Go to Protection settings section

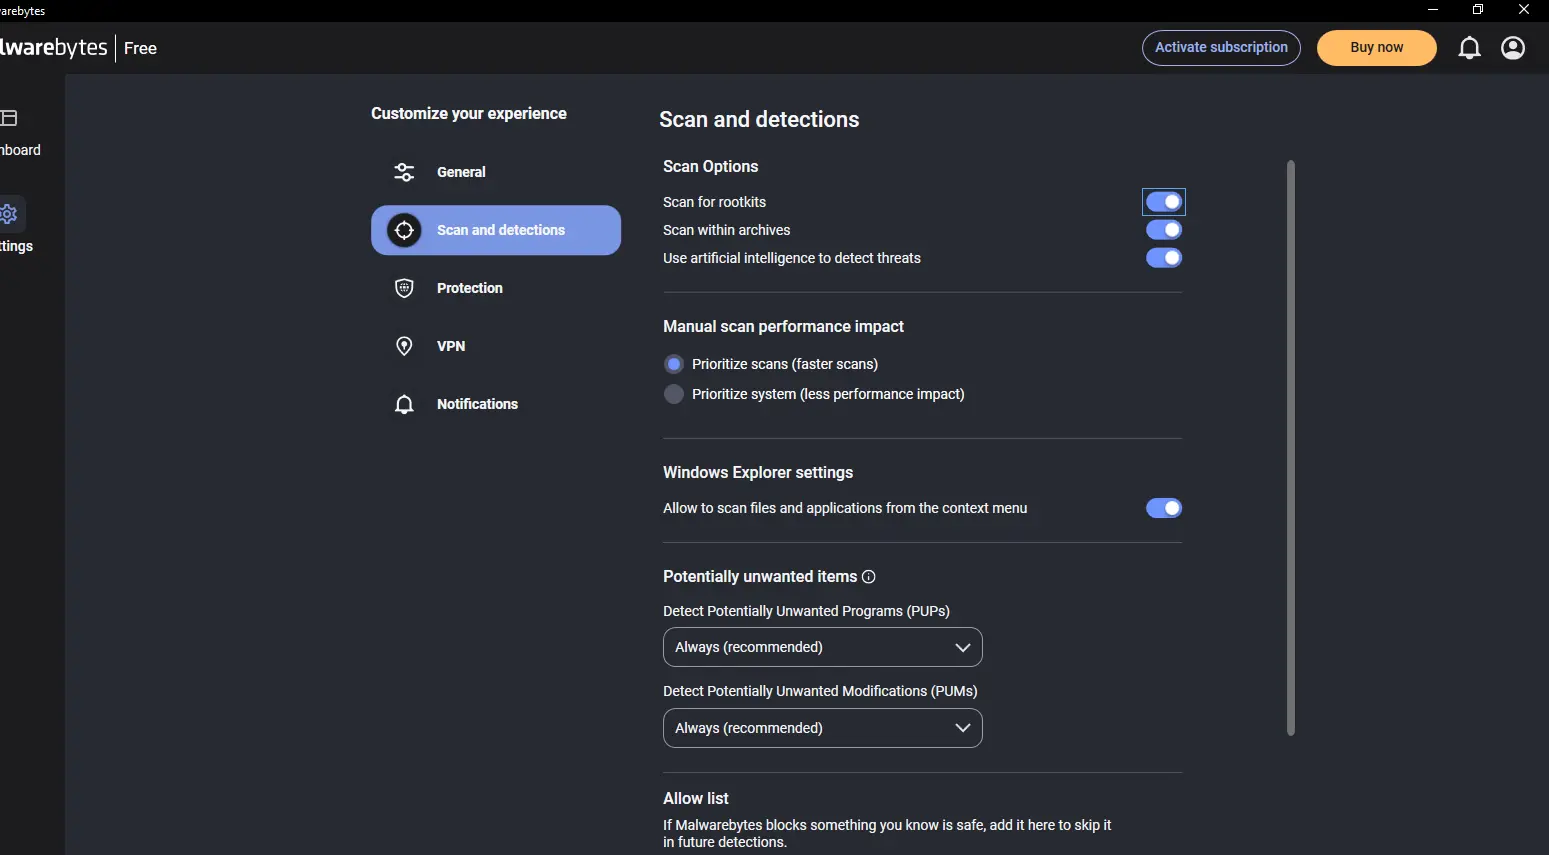pyautogui.click(x=496, y=288)
